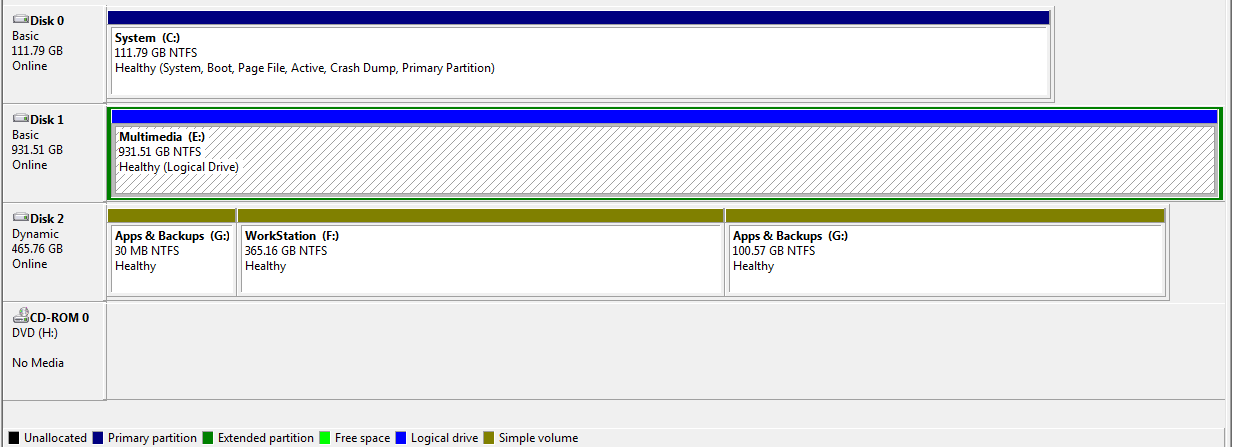1234x447 pixels.
Task: Click the olive bar above WorkStation (F:)
Action: tap(480, 216)
